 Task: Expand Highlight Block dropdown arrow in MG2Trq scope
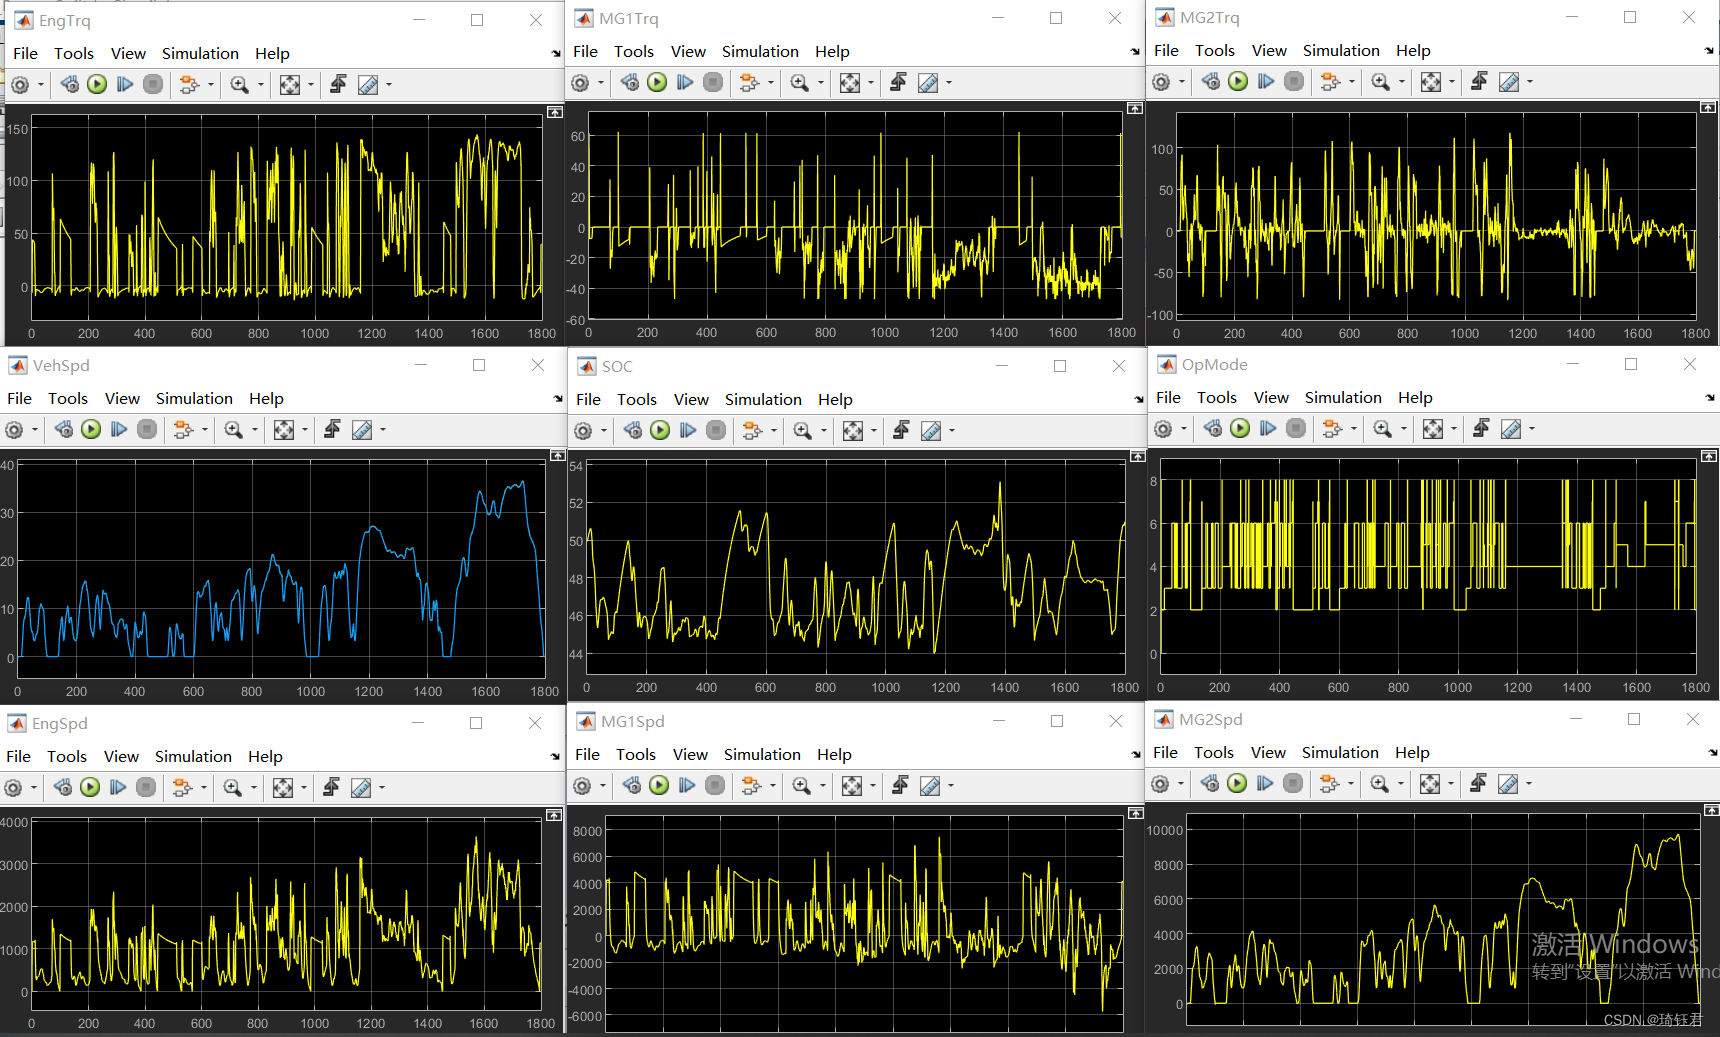pos(1352,82)
